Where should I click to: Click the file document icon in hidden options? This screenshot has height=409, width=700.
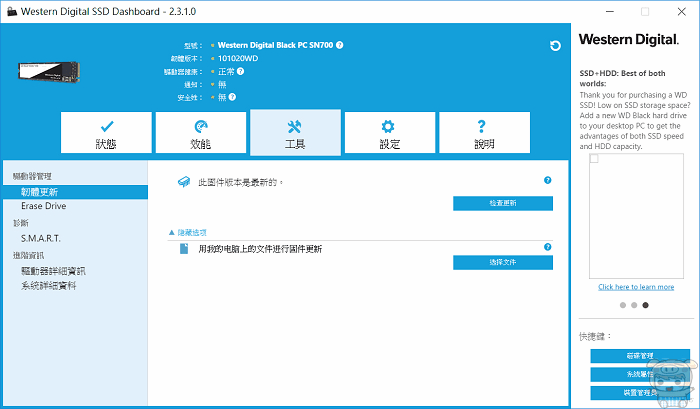(184, 249)
